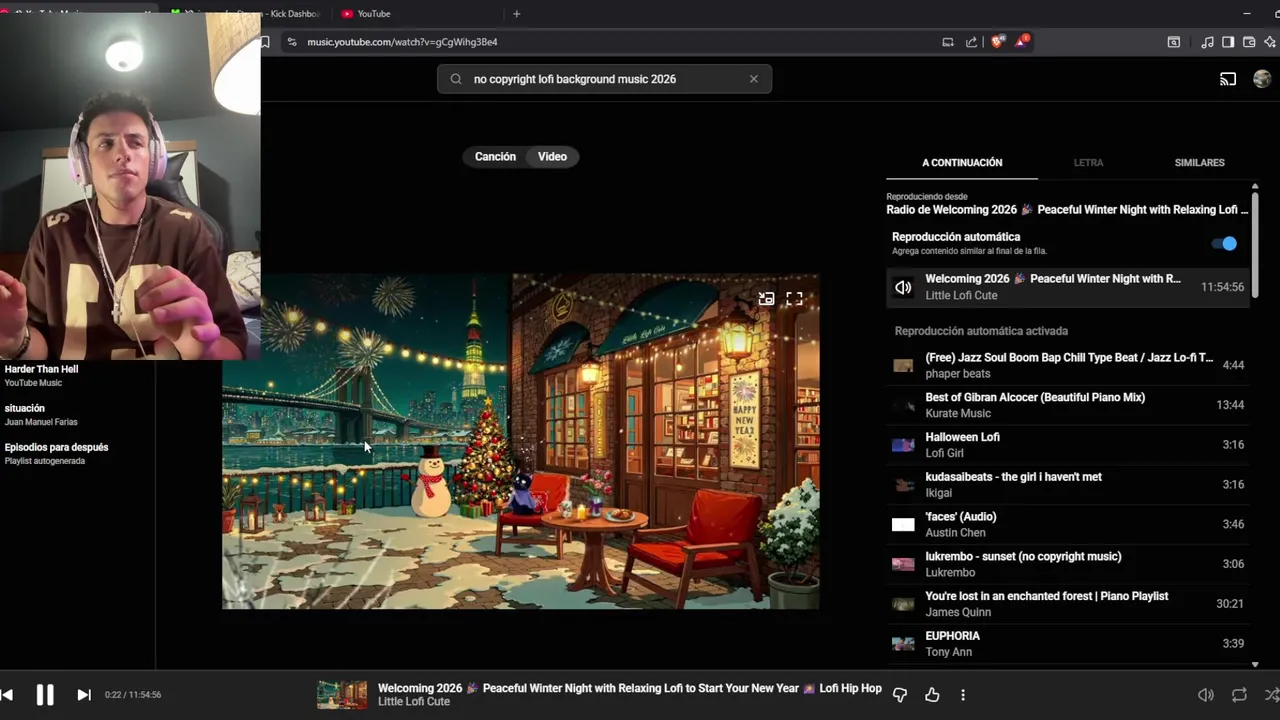1280x720 pixels.
Task: Open the browser media control music-note icon
Action: pyautogui.click(x=1207, y=42)
